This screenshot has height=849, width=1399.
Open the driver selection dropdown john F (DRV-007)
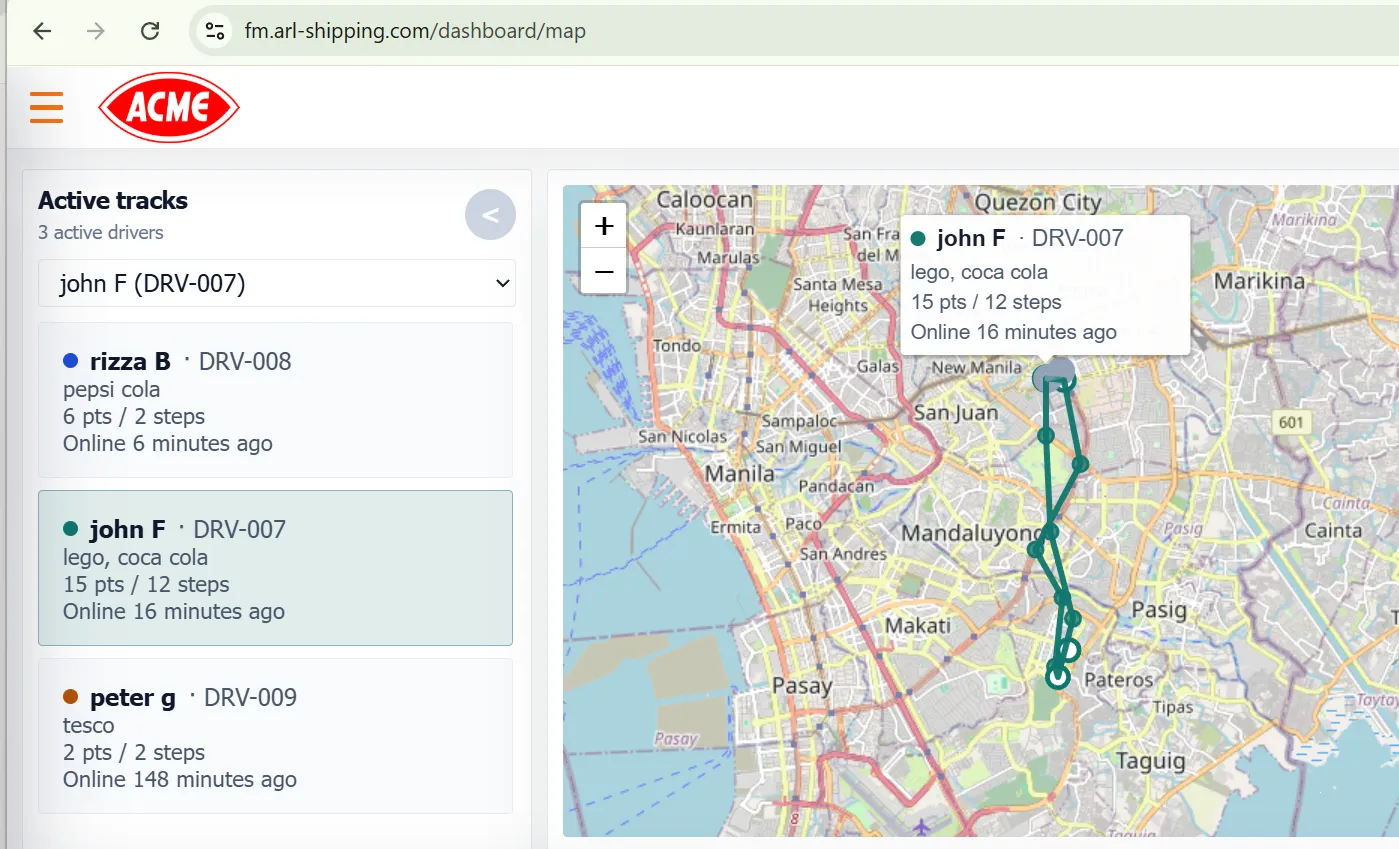tap(277, 283)
